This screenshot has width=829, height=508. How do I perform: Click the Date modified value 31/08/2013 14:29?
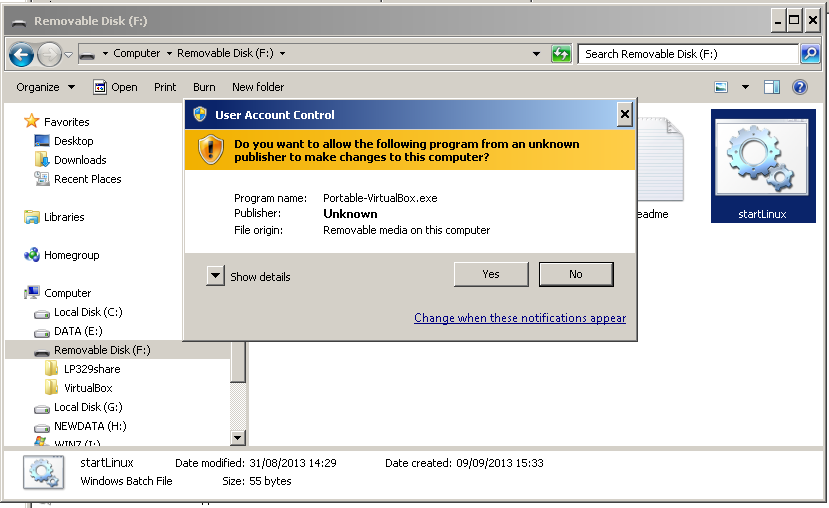point(292,463)
